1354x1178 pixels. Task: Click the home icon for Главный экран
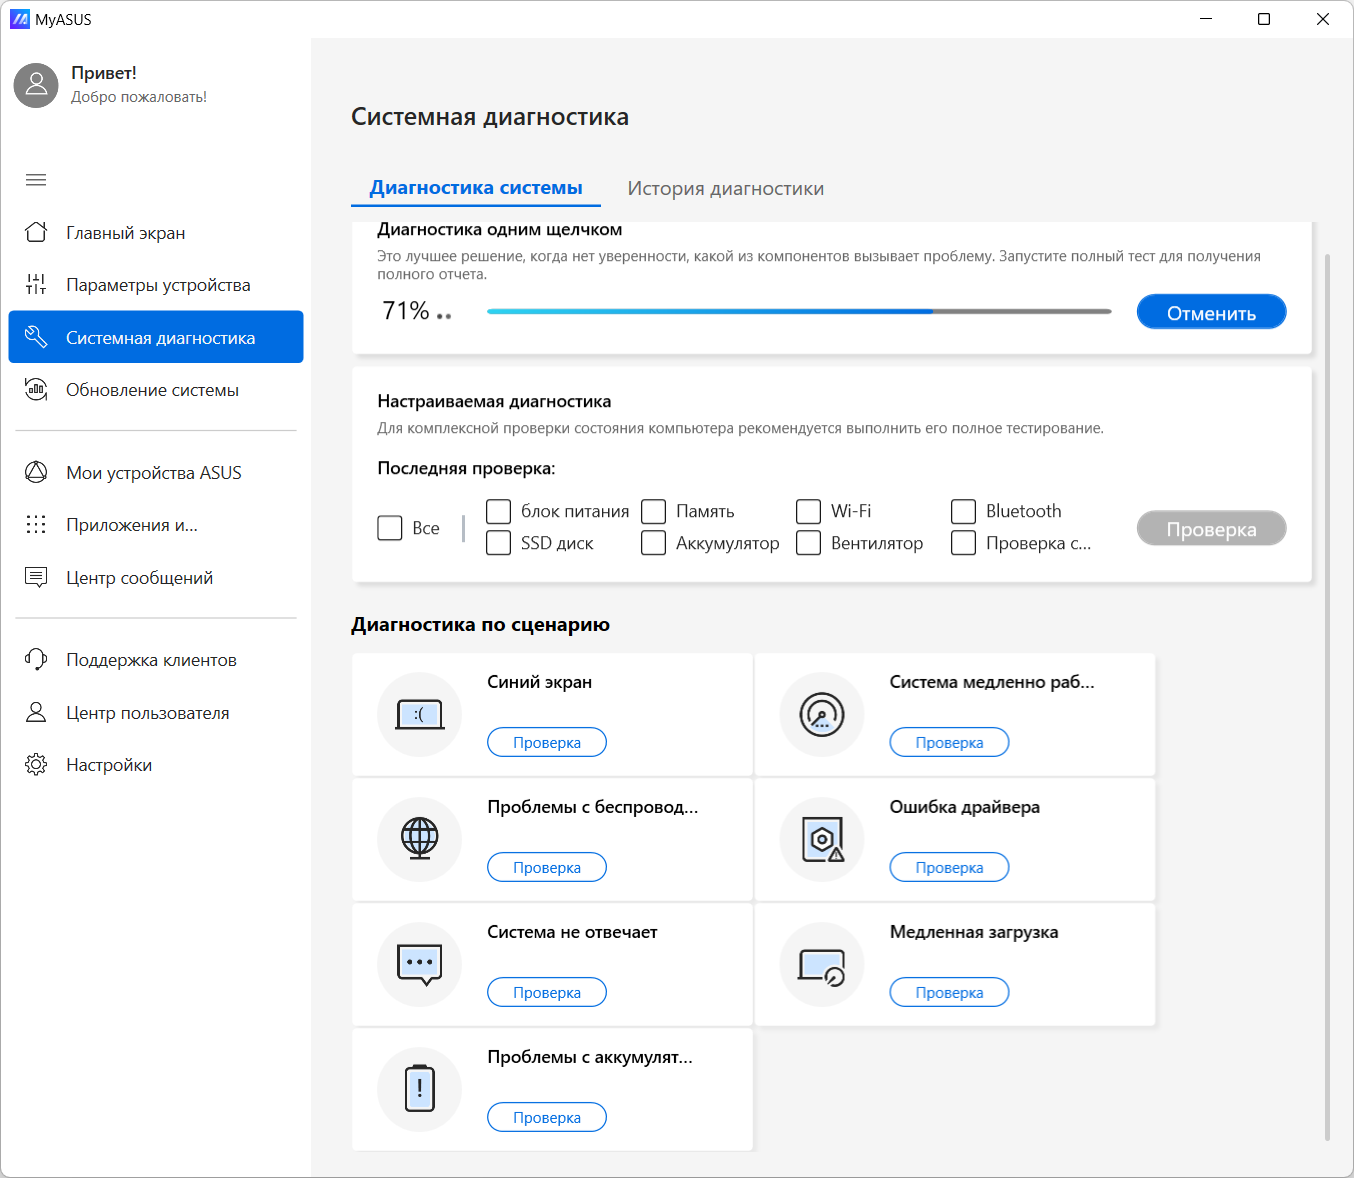(36, 233)
